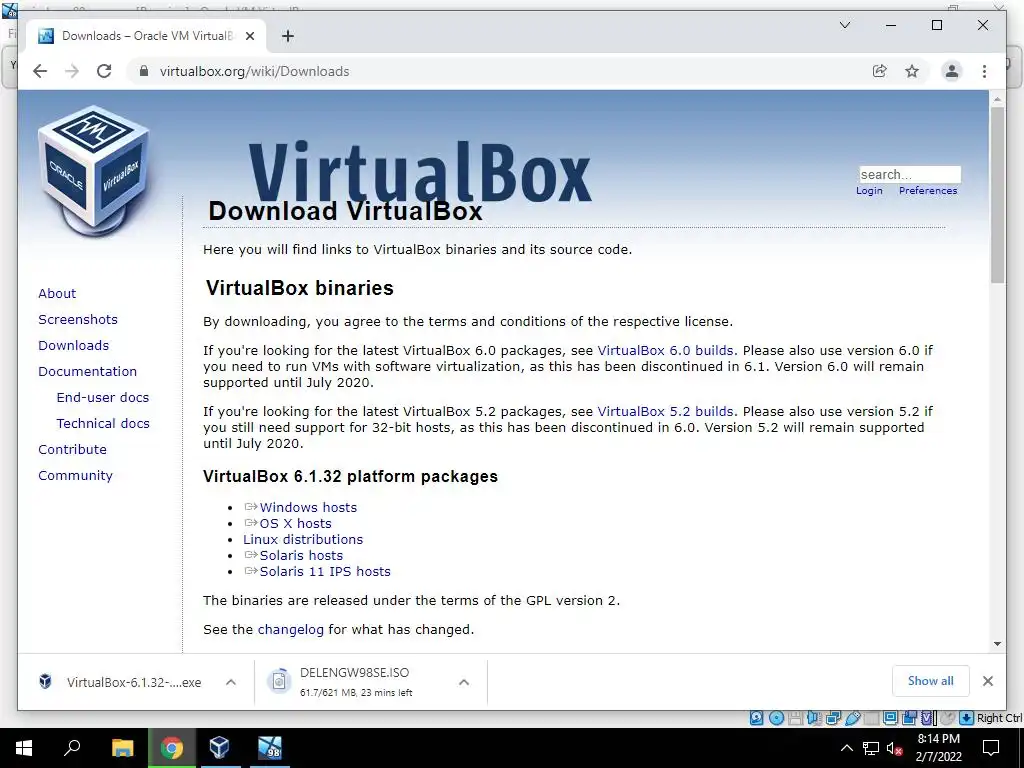Click the address bar URL

(254, 71)
